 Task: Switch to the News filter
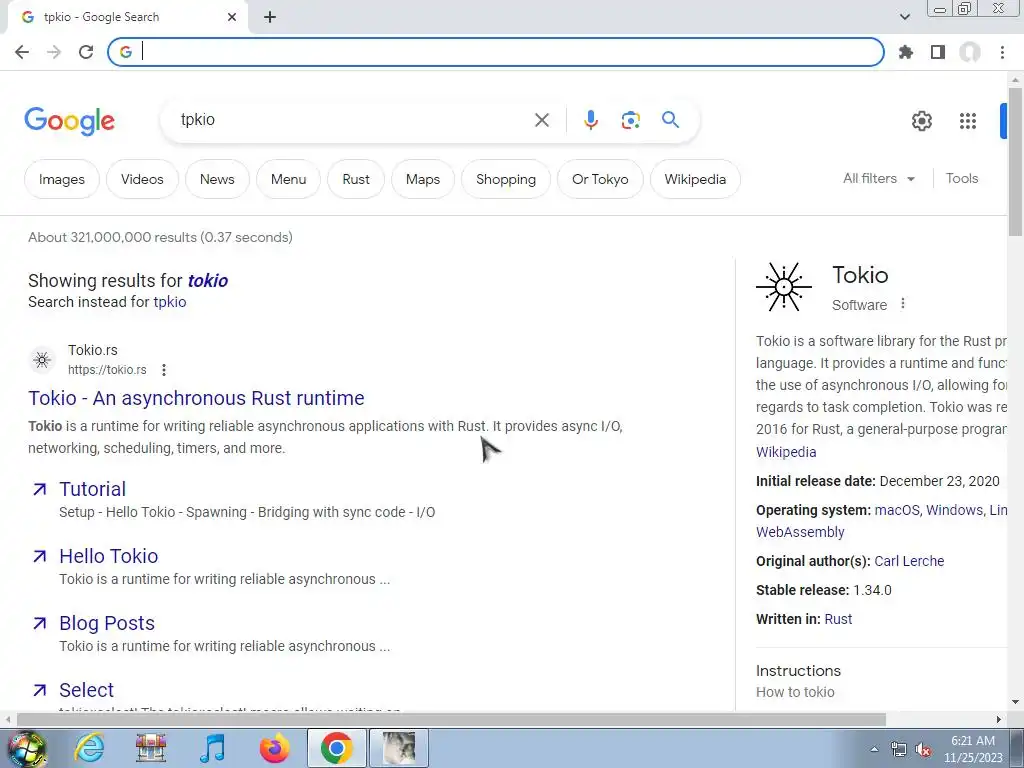click(217, 179)
